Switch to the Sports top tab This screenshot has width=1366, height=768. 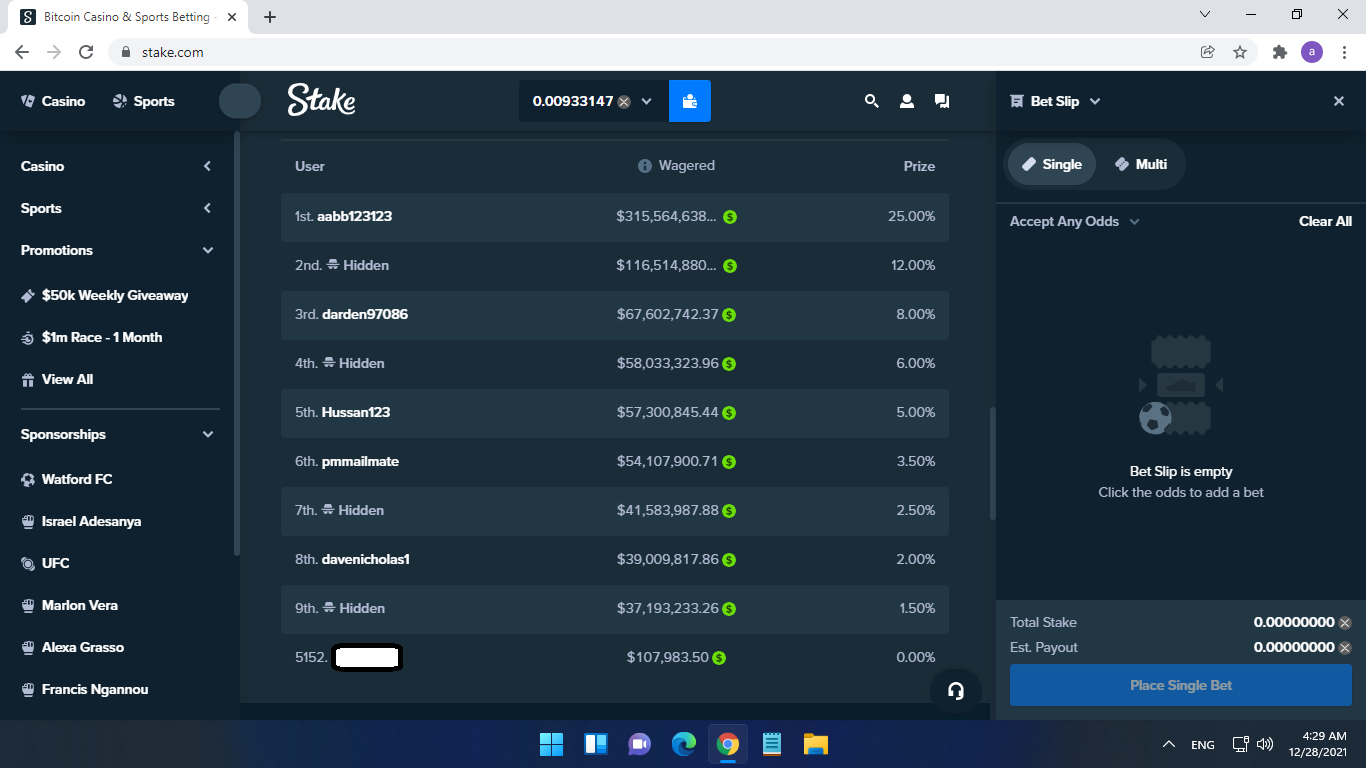coord(143,101)
